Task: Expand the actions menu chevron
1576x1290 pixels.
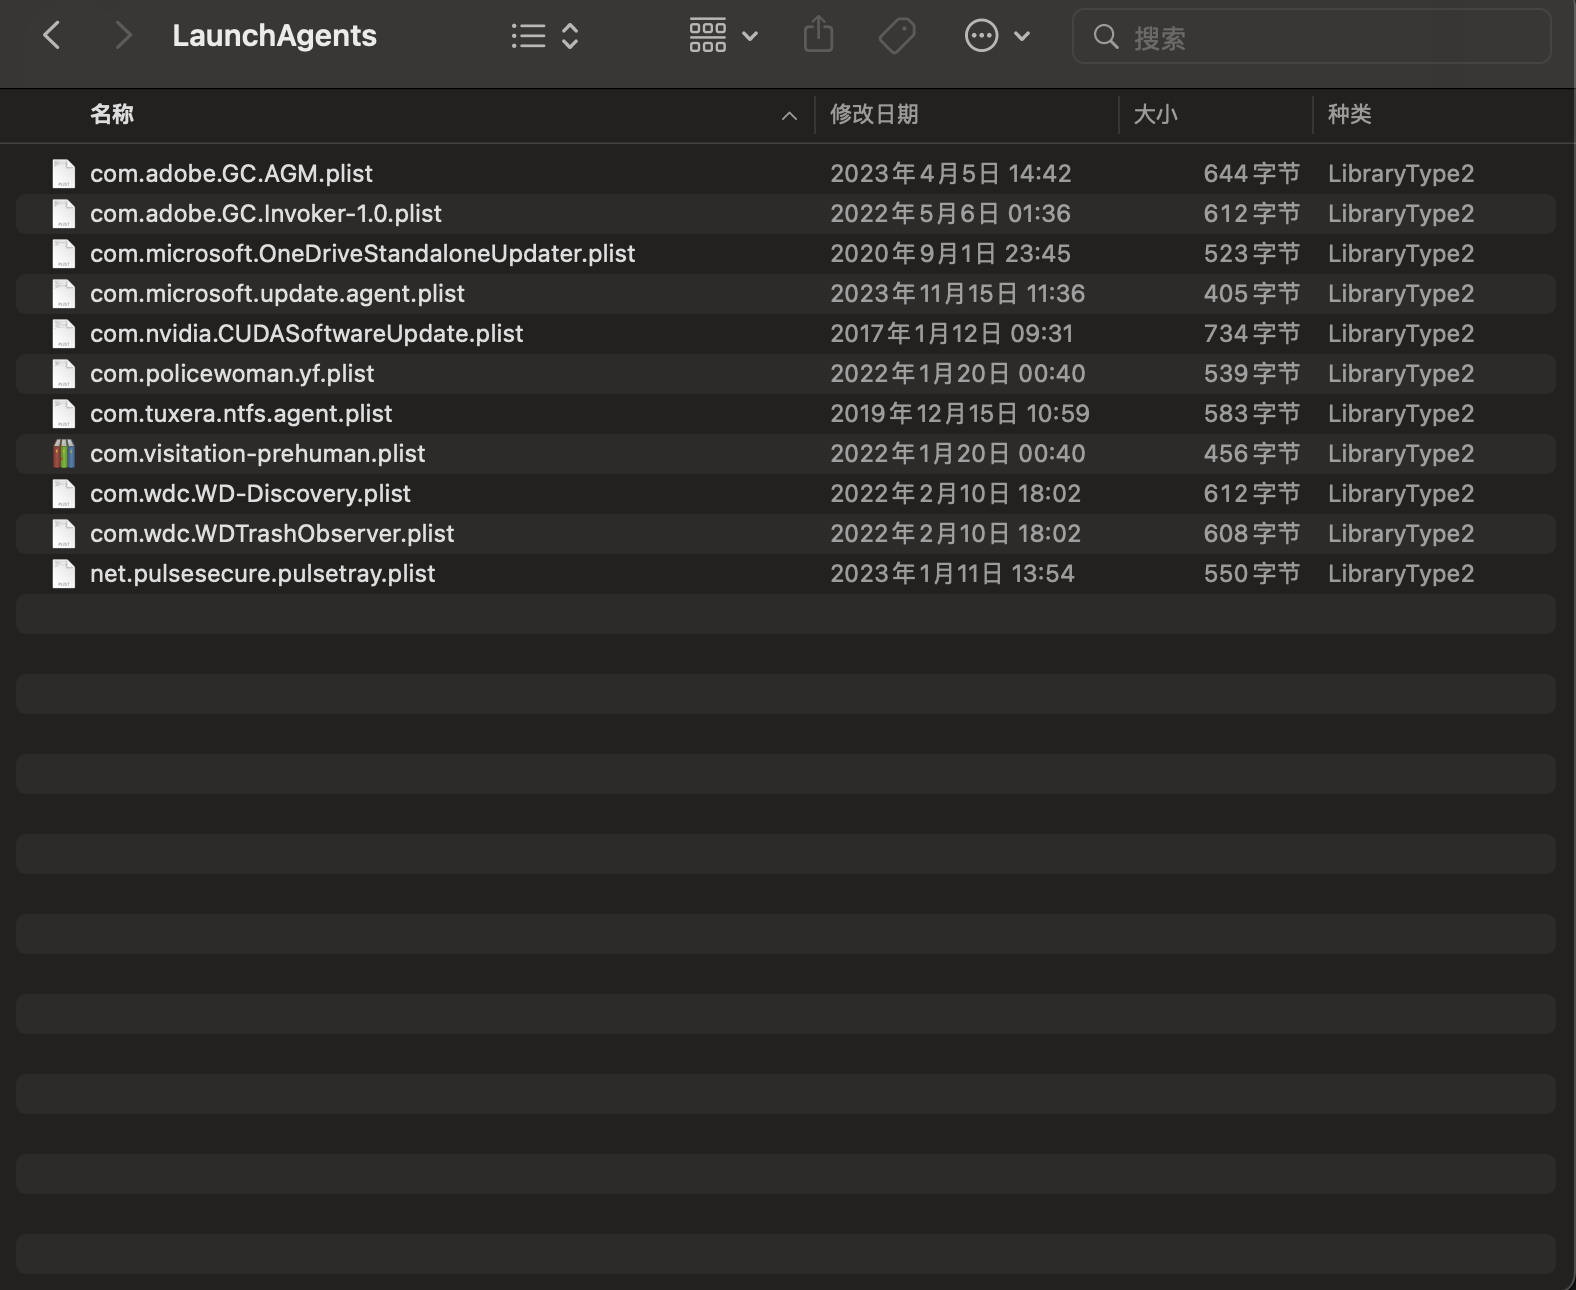Action: 1022,37
